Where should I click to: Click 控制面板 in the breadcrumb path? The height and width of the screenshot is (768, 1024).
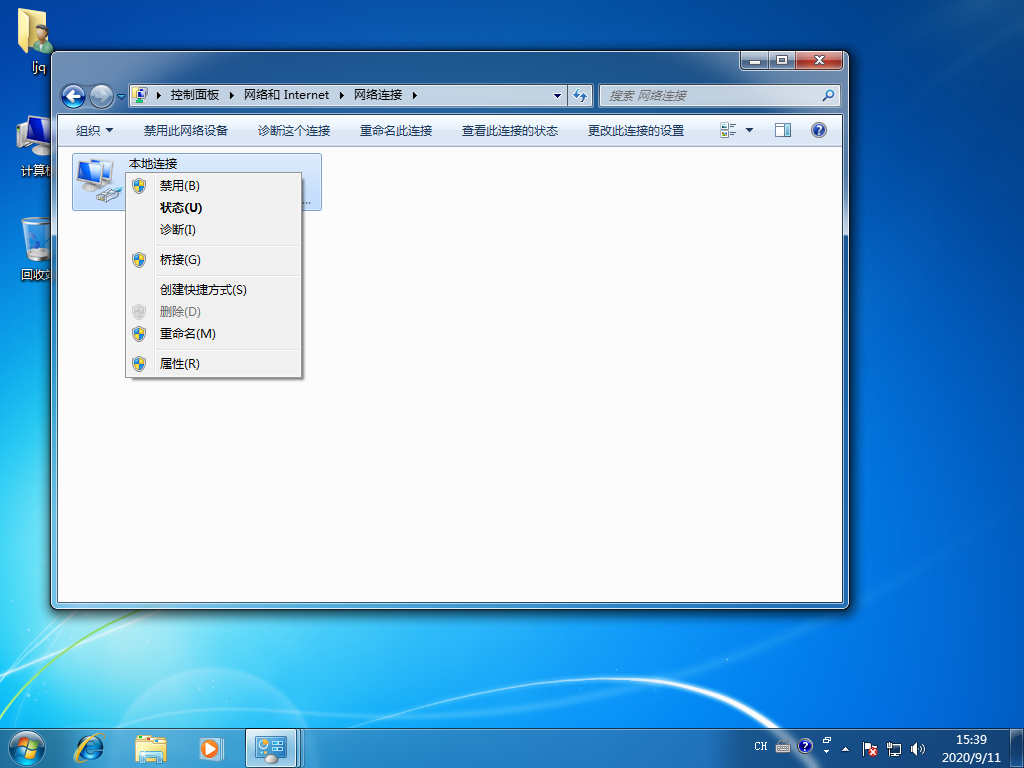point(194,95)
